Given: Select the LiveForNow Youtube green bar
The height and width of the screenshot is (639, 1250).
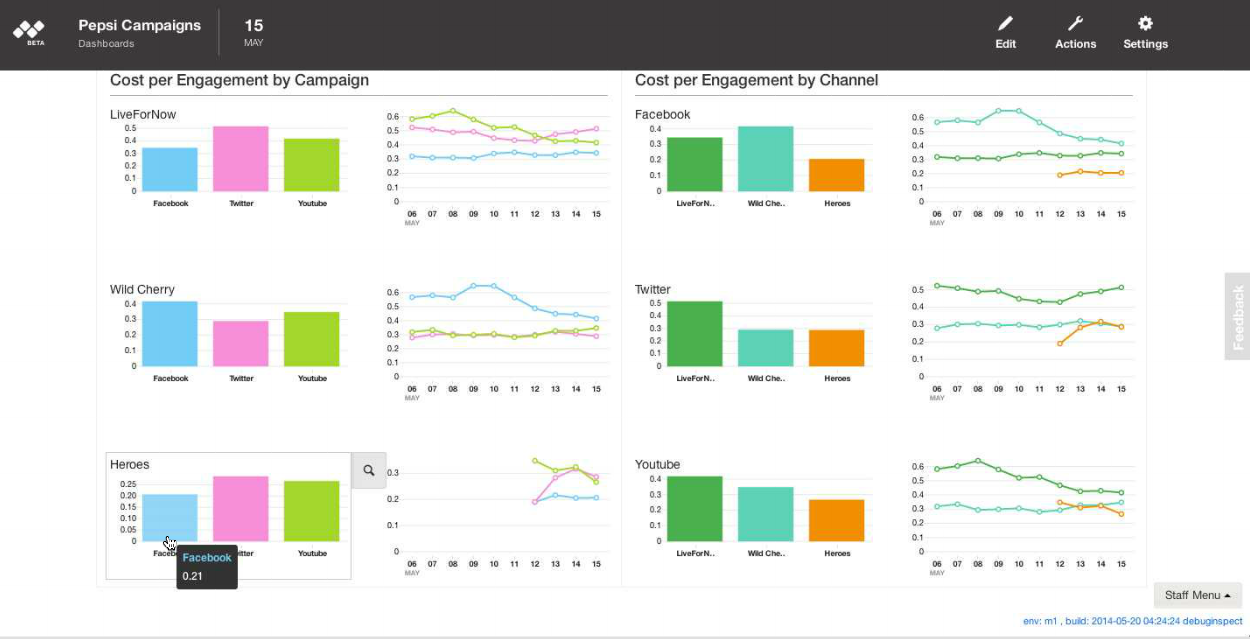Looking at the screenshot, I should [x=312, y=164].
